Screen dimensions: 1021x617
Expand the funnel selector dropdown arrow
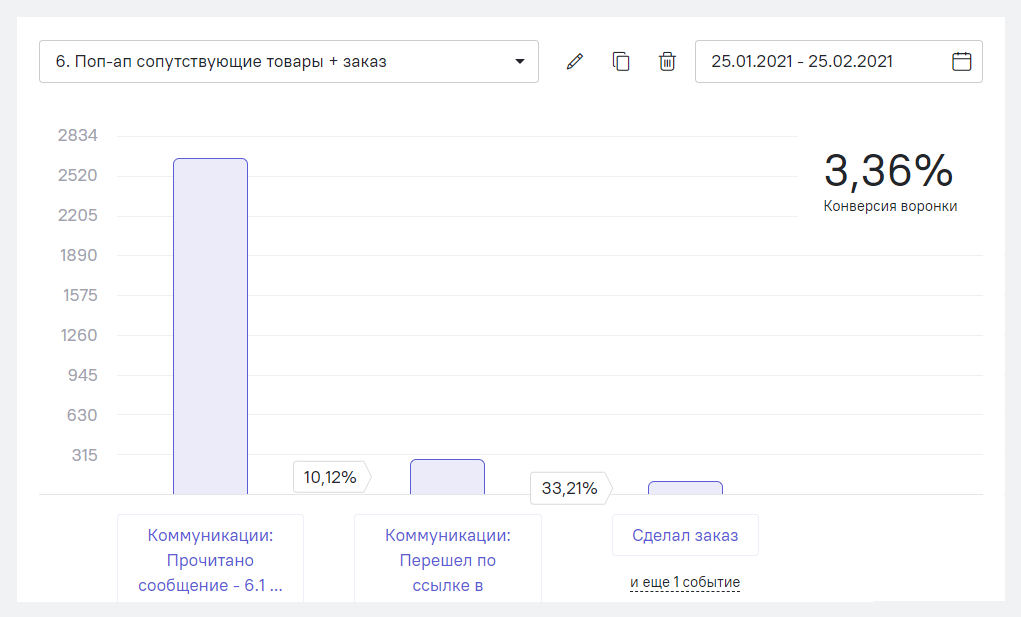click(519, 62)
